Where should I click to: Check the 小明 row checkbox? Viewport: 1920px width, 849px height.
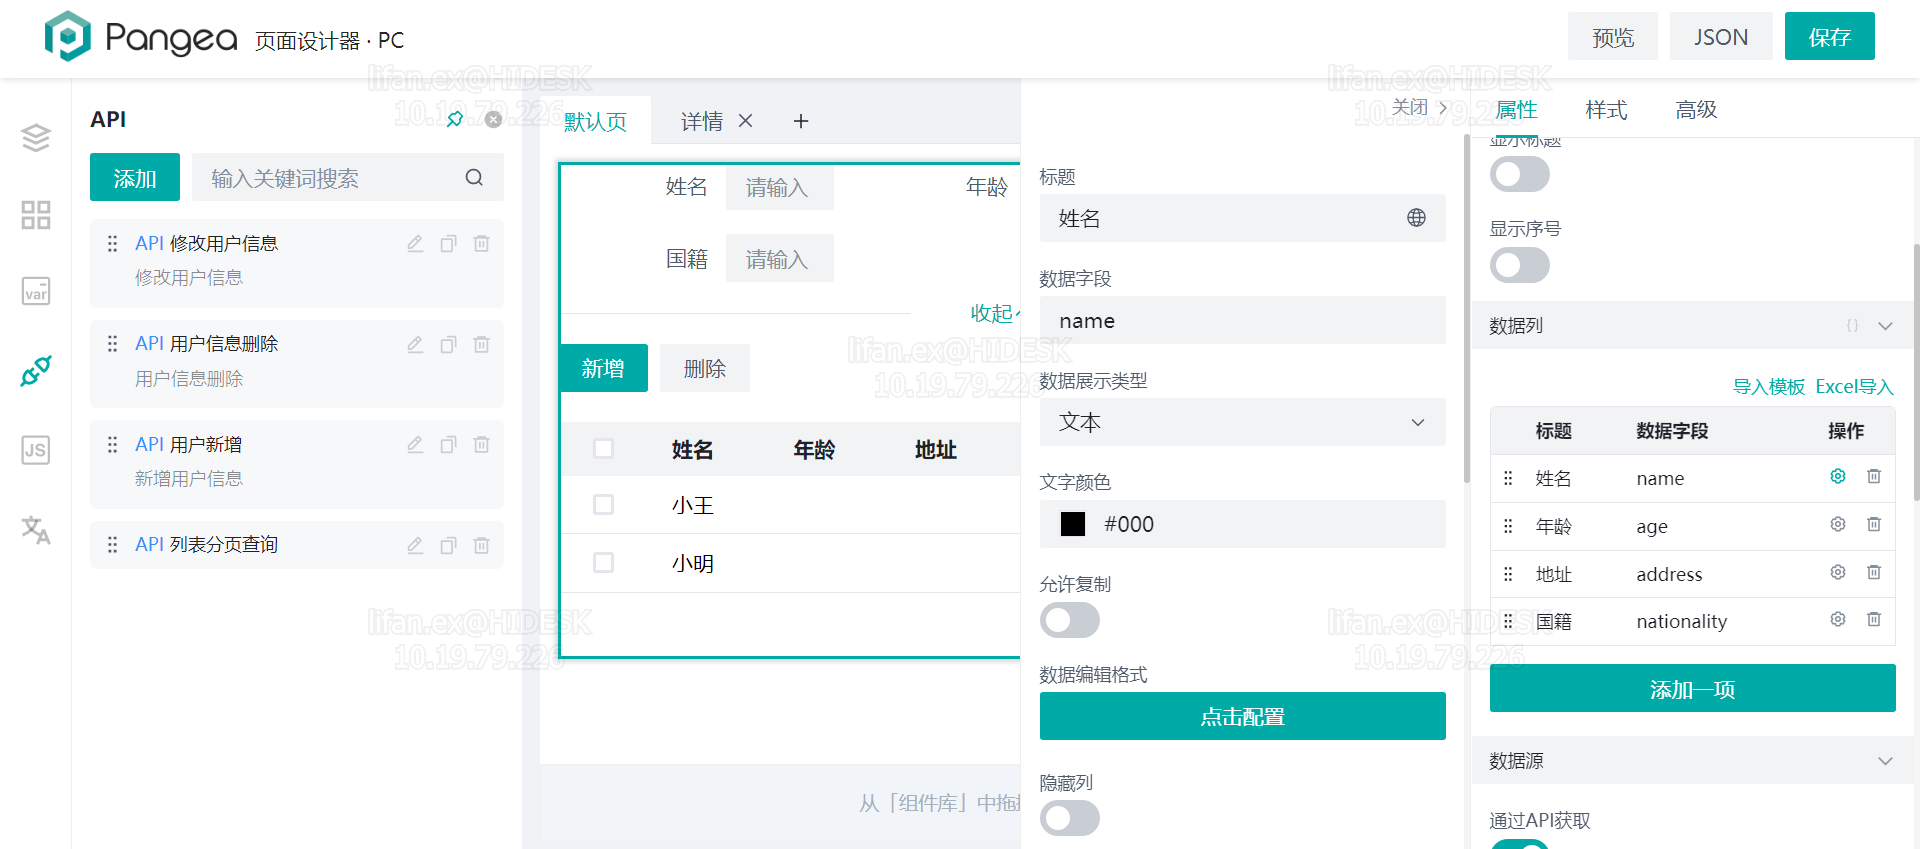pyautogui.click(x=603, y=562)
